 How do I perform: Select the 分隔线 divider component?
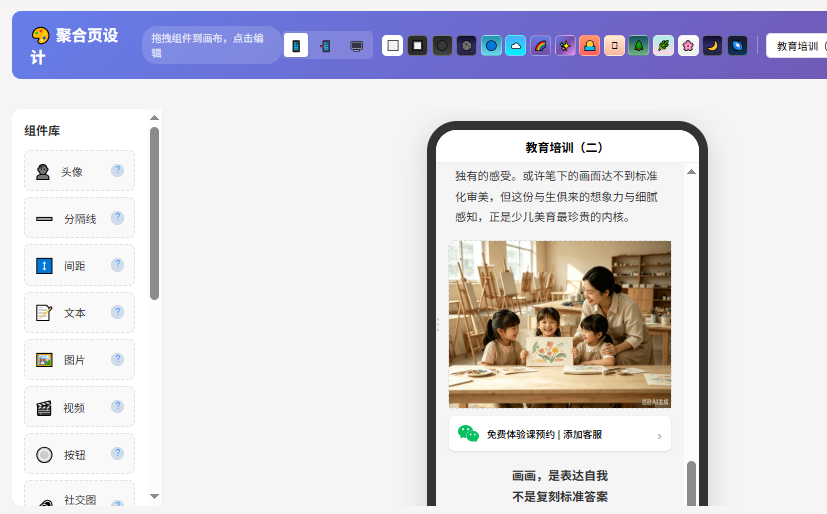click(x=79, y=218)
